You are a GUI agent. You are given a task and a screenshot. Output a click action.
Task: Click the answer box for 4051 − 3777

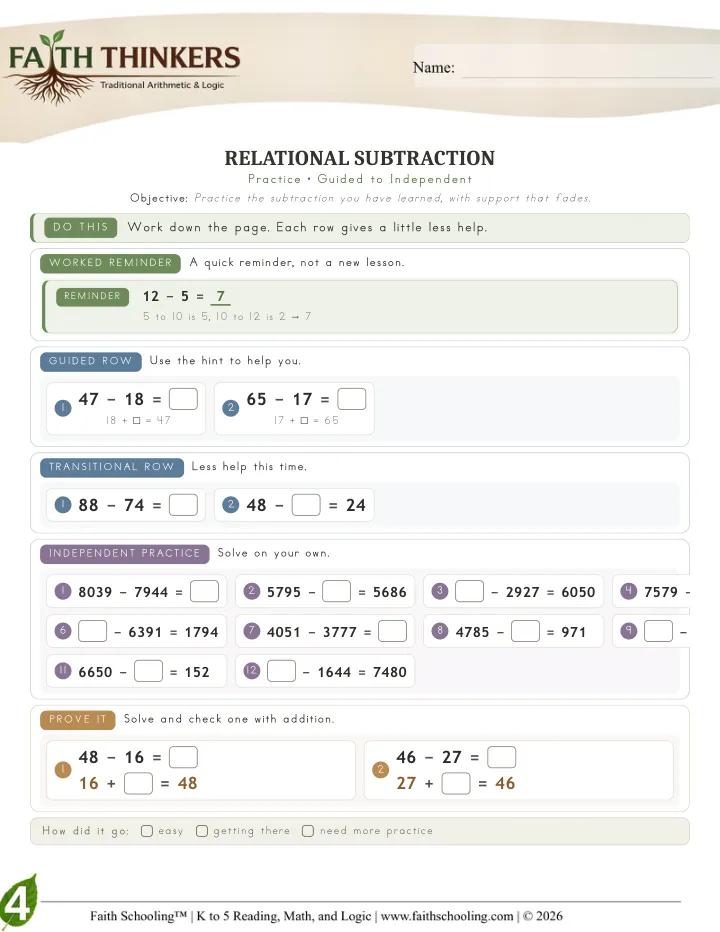(x=392, y=631)
